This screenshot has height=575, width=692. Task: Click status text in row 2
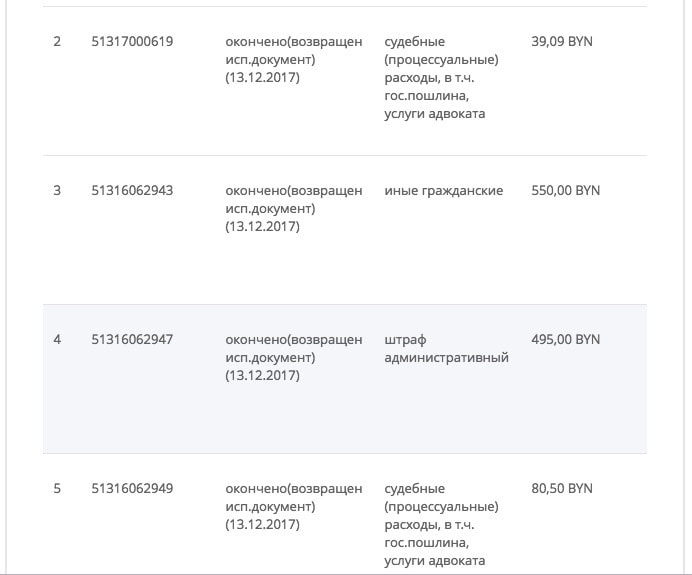click(x=294, y=60)
